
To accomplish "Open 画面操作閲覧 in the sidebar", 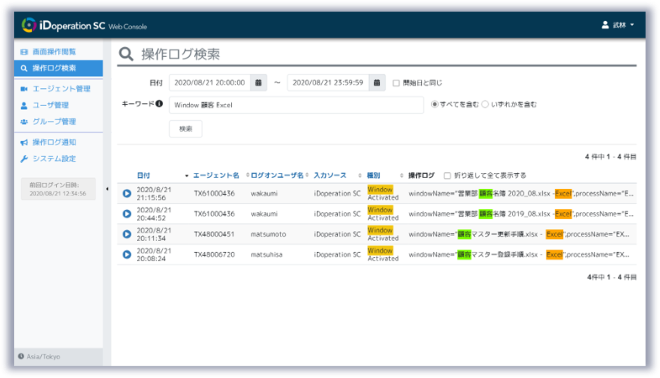I will tap(54, 51).
